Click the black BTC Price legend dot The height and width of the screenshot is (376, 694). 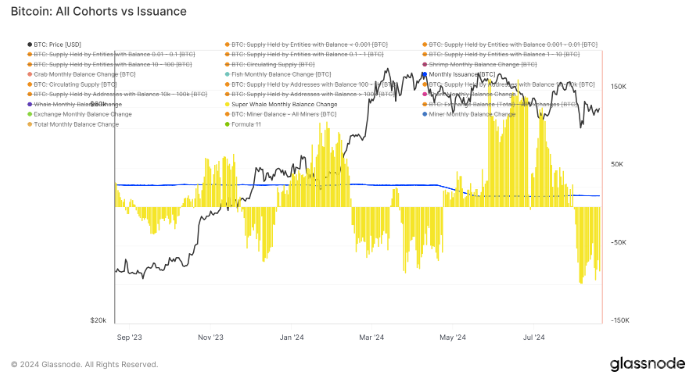pyautogui.click(x=30, y=45)
